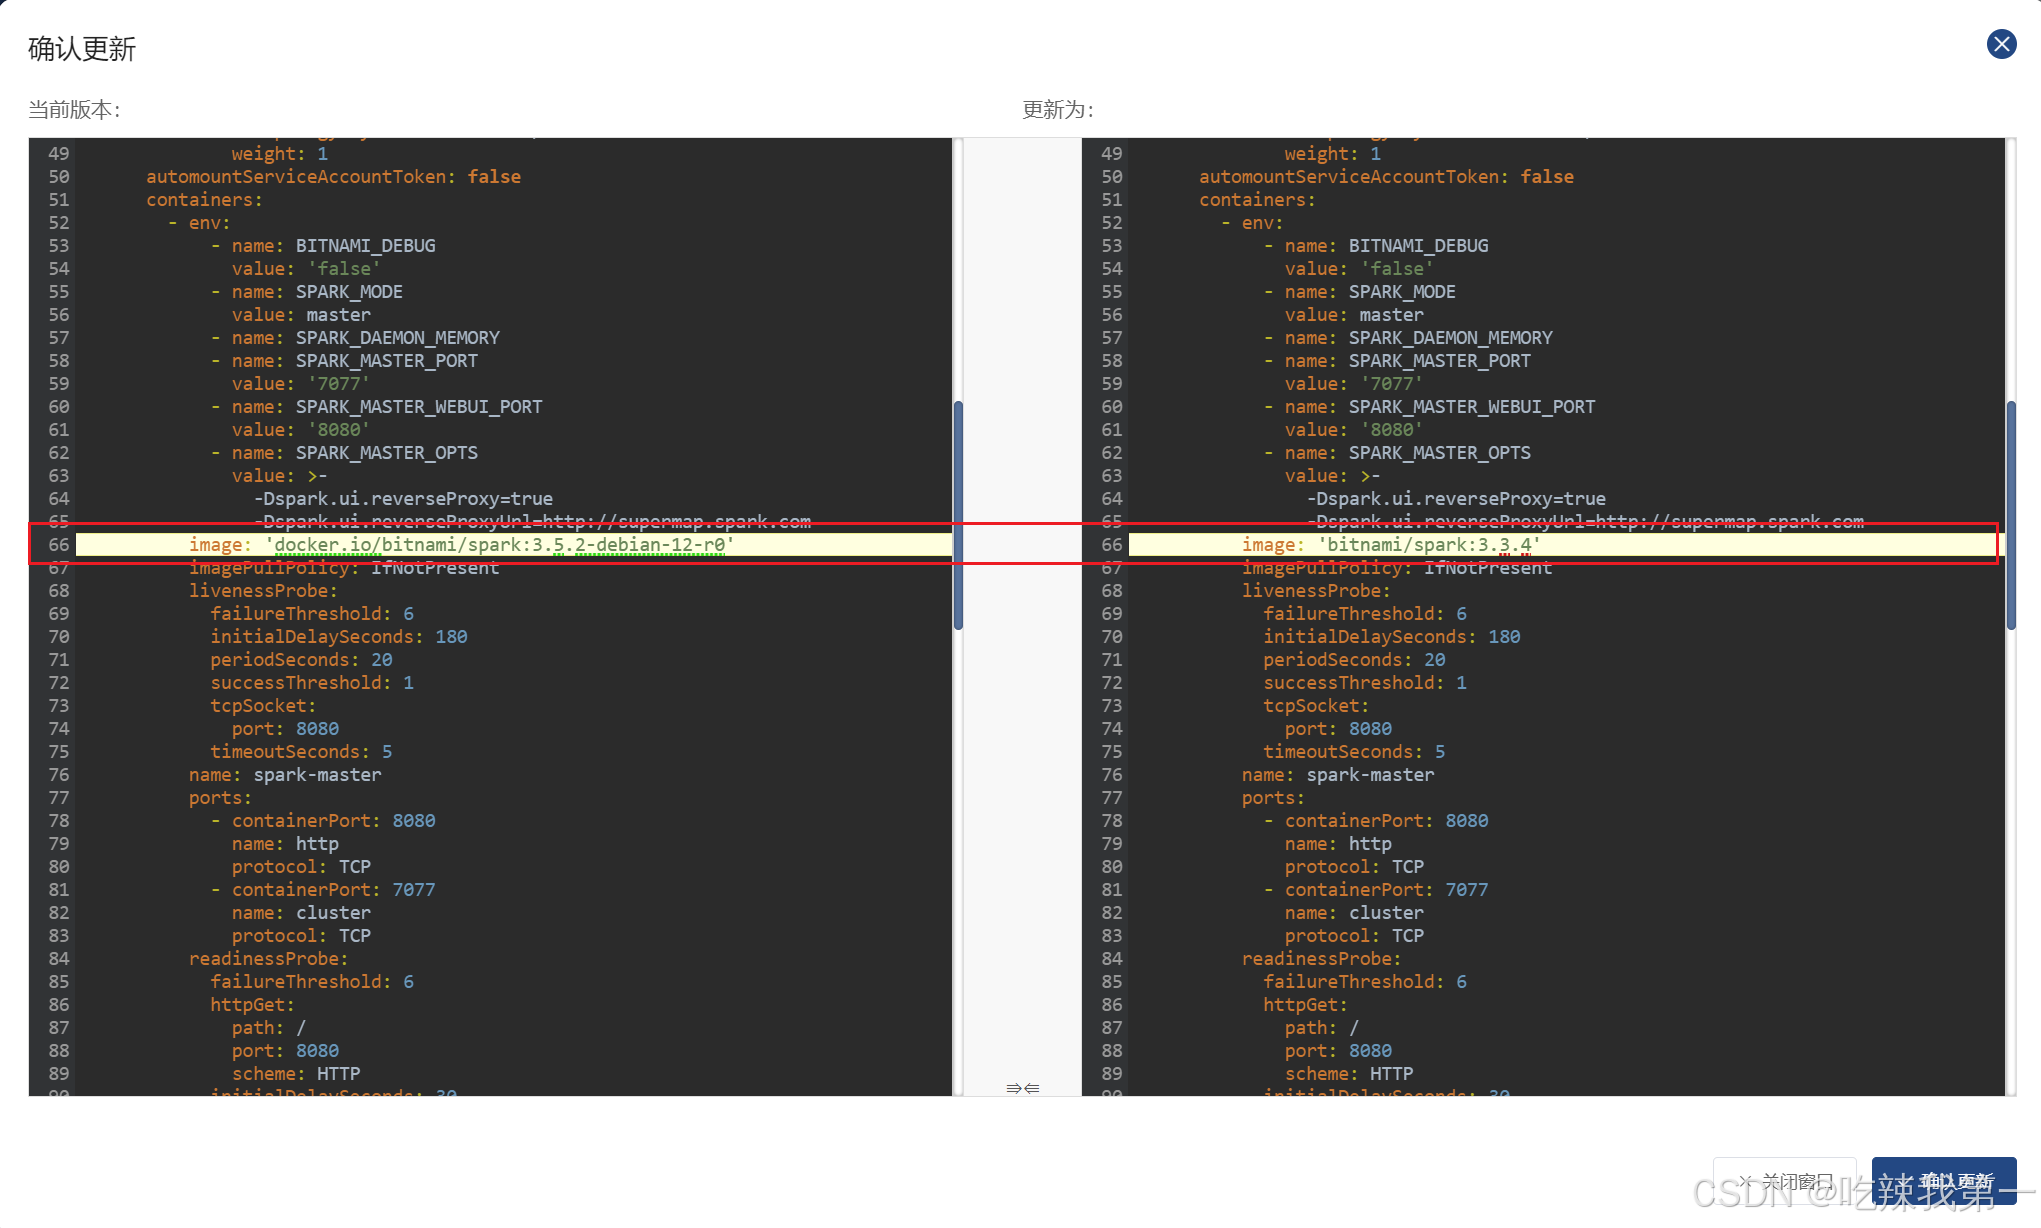Image resolution: width=2041 pixels, height=1228 pixels.
Task: Confirm the update with 确认更新 button
Action: point(1943,1181)
